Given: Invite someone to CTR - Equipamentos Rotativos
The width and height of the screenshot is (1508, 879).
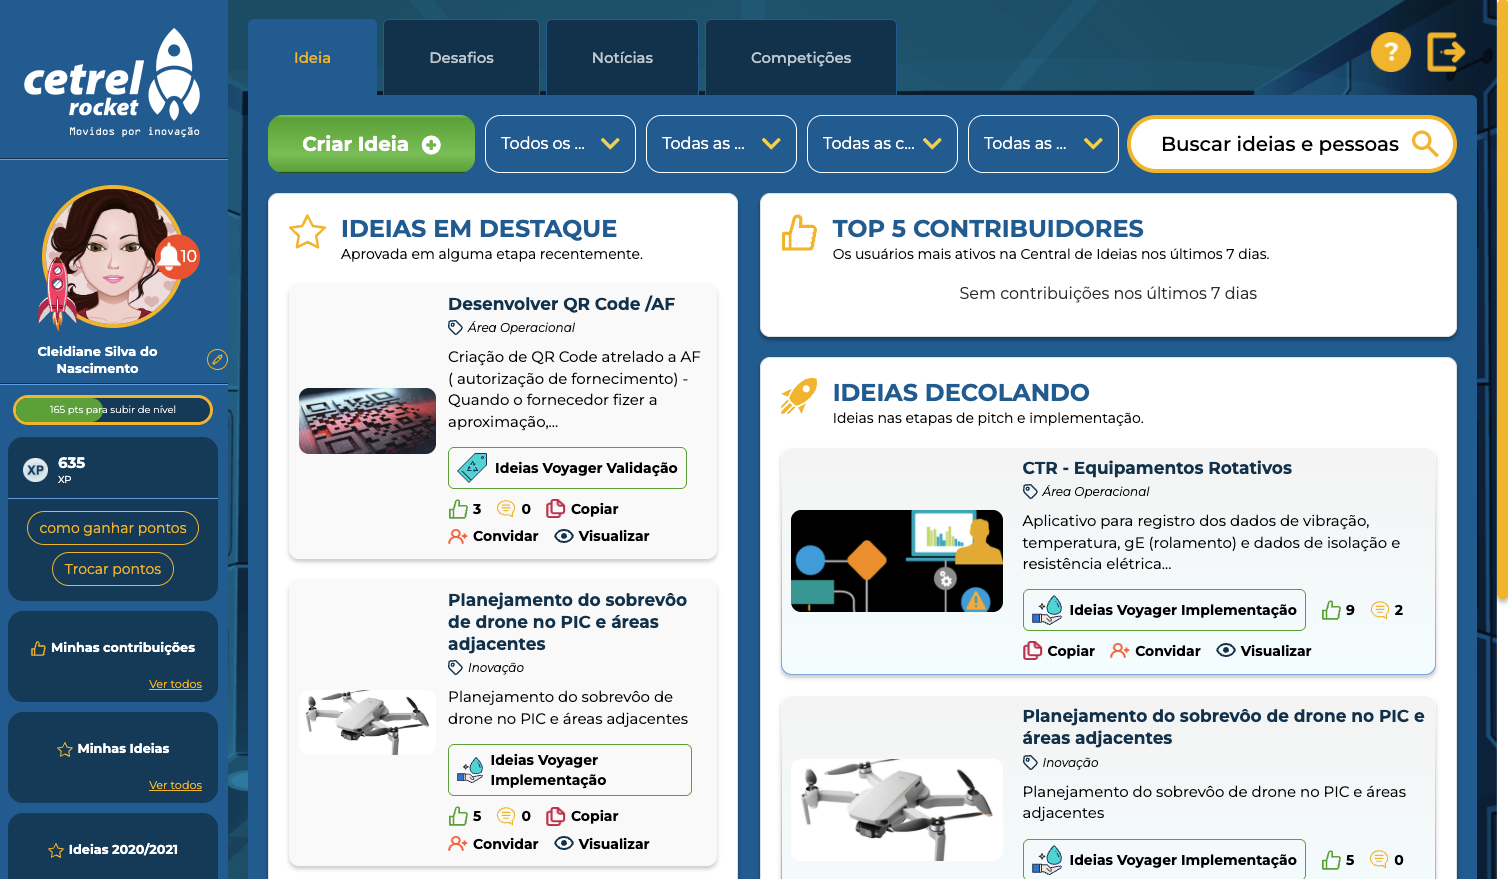Looking at the screenshot, I should tap(1155, 651).
